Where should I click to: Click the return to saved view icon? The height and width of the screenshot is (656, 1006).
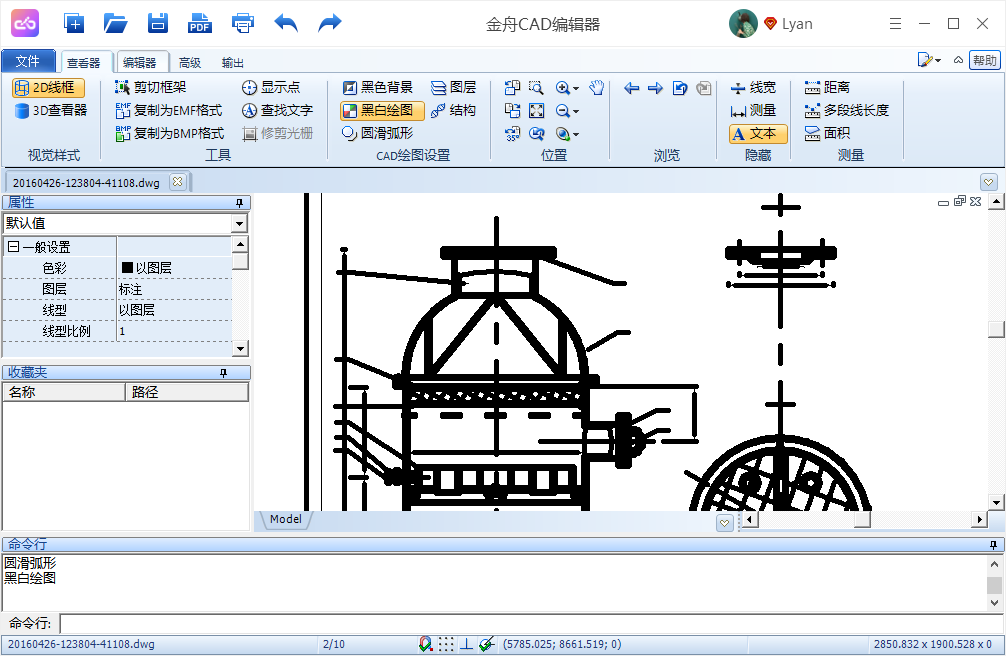pos(679,88)
